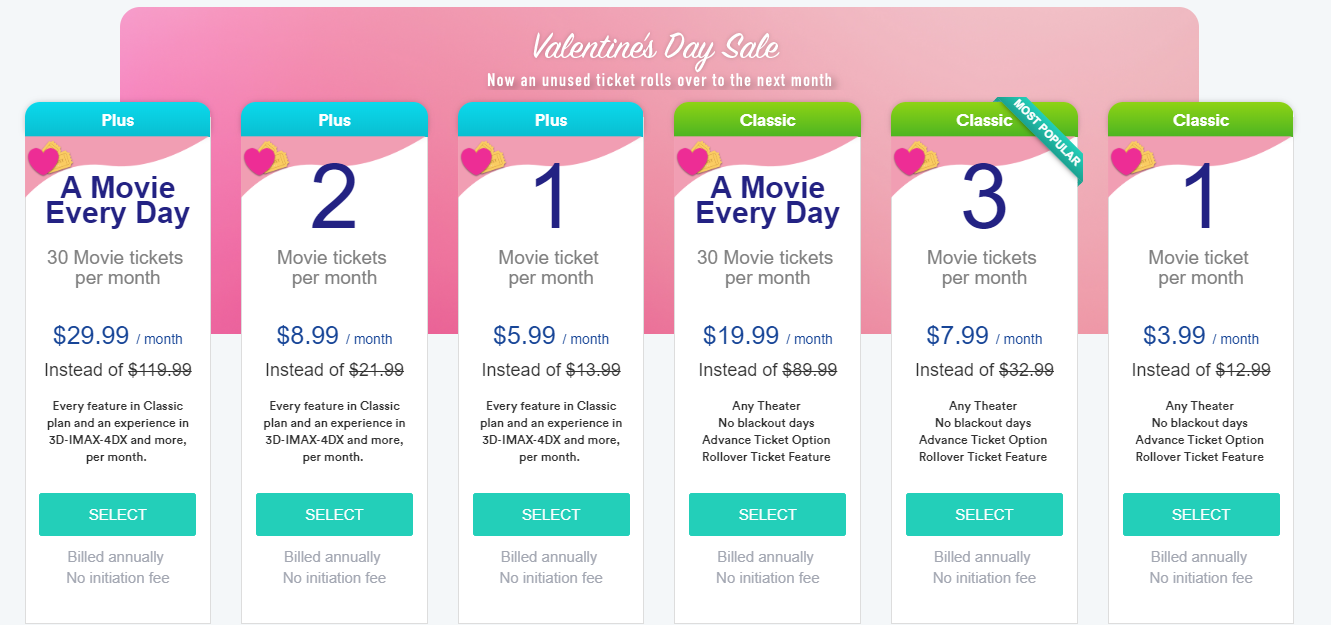1331x625 pixels.
Task: Click the $7.99 / month price
Action: pos(984,336)
